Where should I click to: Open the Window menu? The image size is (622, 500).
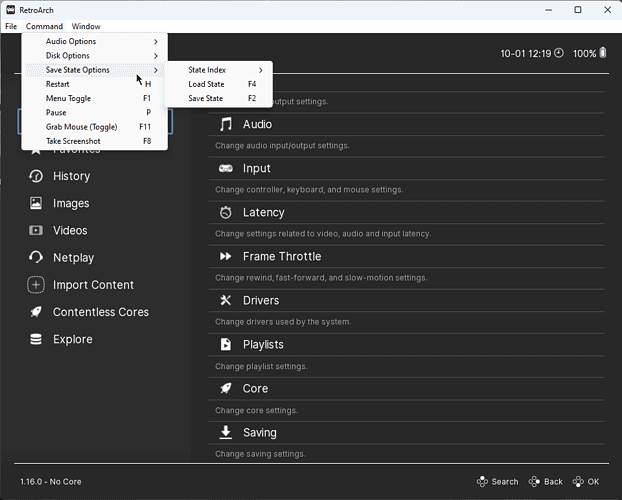(86, 26)
